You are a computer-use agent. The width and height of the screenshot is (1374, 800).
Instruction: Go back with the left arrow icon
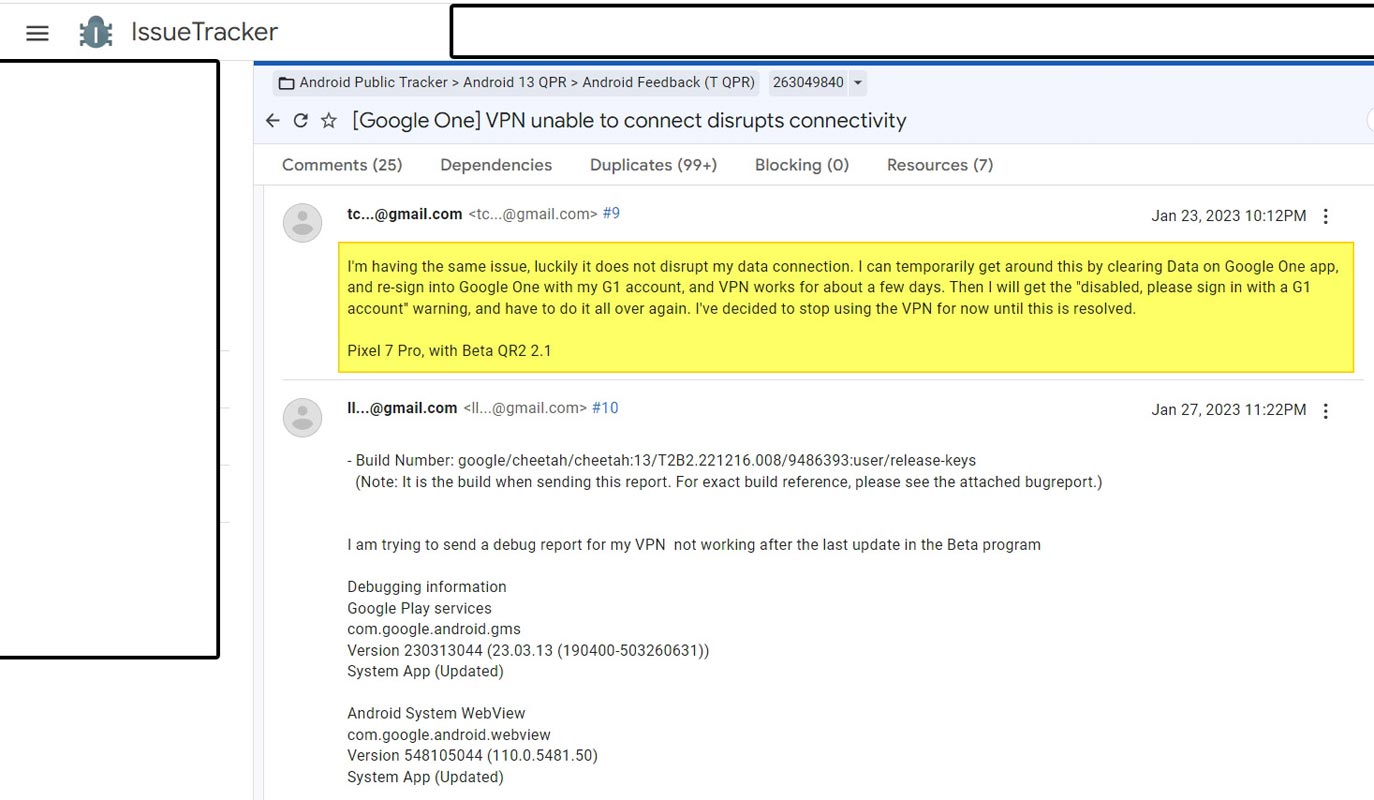pyautogui.click(x=272, y=120)
